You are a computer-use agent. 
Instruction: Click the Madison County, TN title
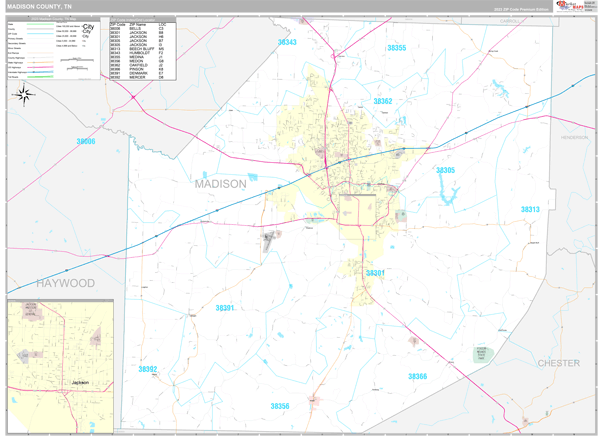point(40,6)
